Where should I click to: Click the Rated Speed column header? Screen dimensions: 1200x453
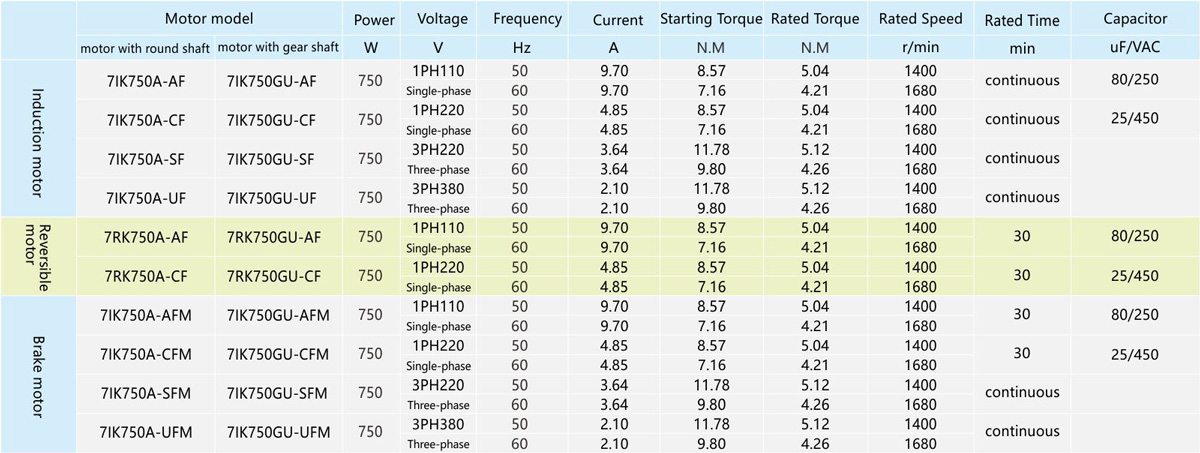920,20
